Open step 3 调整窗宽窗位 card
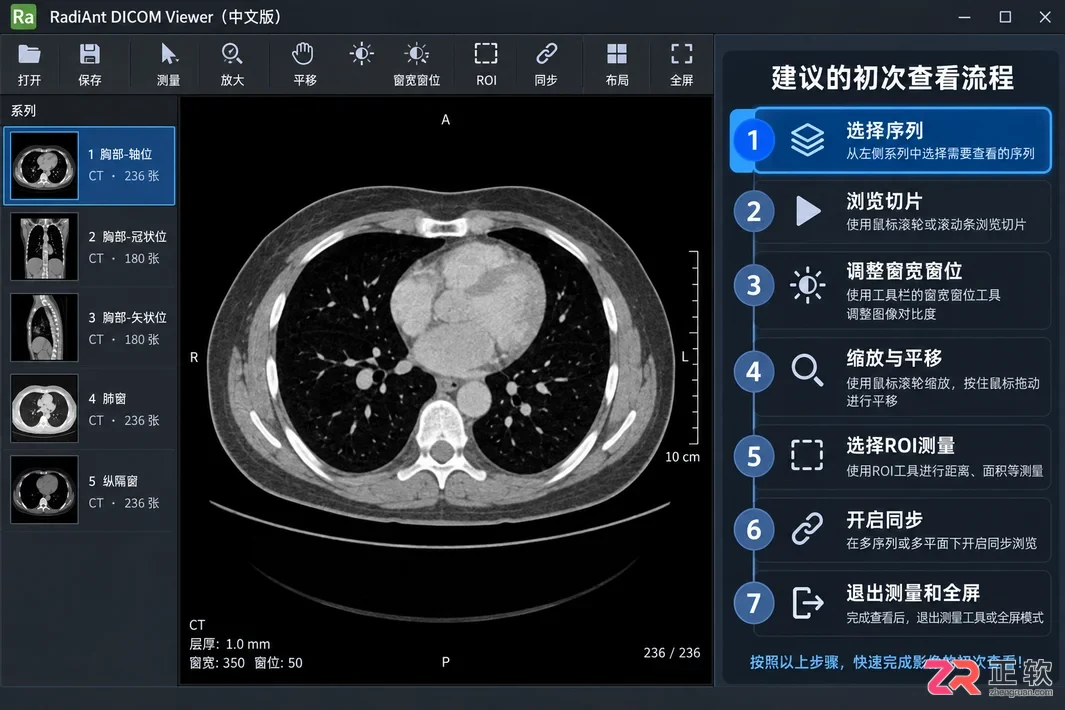1065x710 pixels. pyautogui.click(x=903, y=291)
